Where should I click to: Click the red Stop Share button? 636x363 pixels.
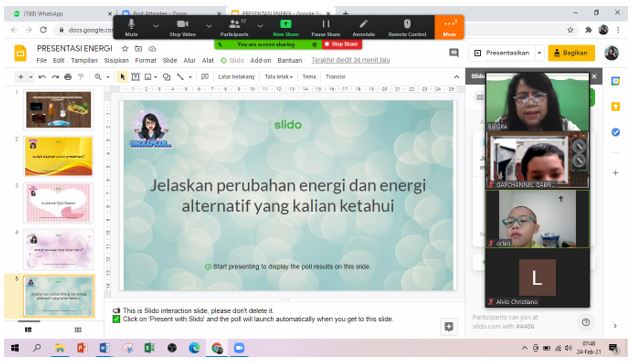click(x=342, y=44)
